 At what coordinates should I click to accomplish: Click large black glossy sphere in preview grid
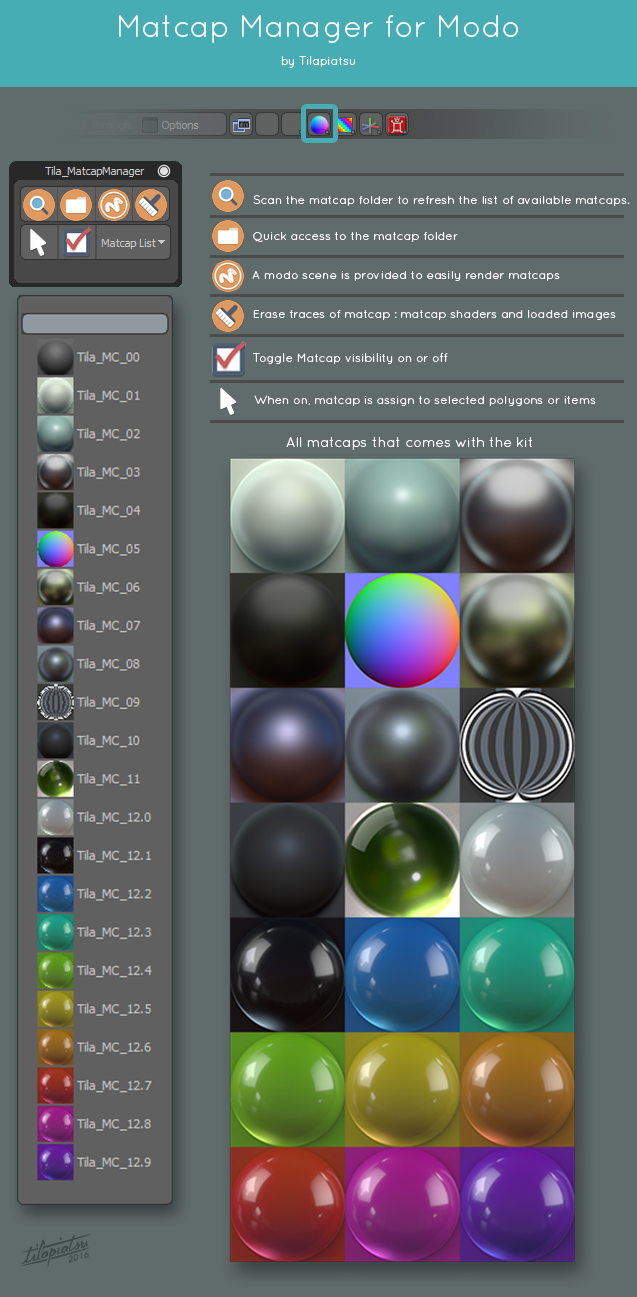[x=287, y=974]
